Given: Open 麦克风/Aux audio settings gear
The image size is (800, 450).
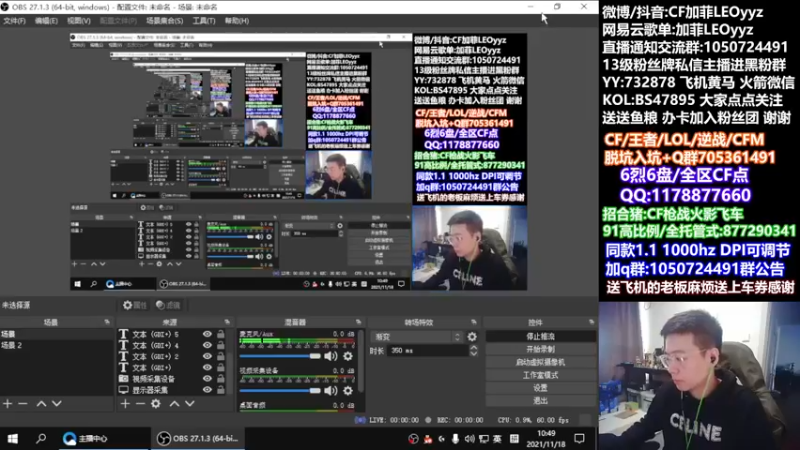Looking at the screenshot, I should 348,356.
